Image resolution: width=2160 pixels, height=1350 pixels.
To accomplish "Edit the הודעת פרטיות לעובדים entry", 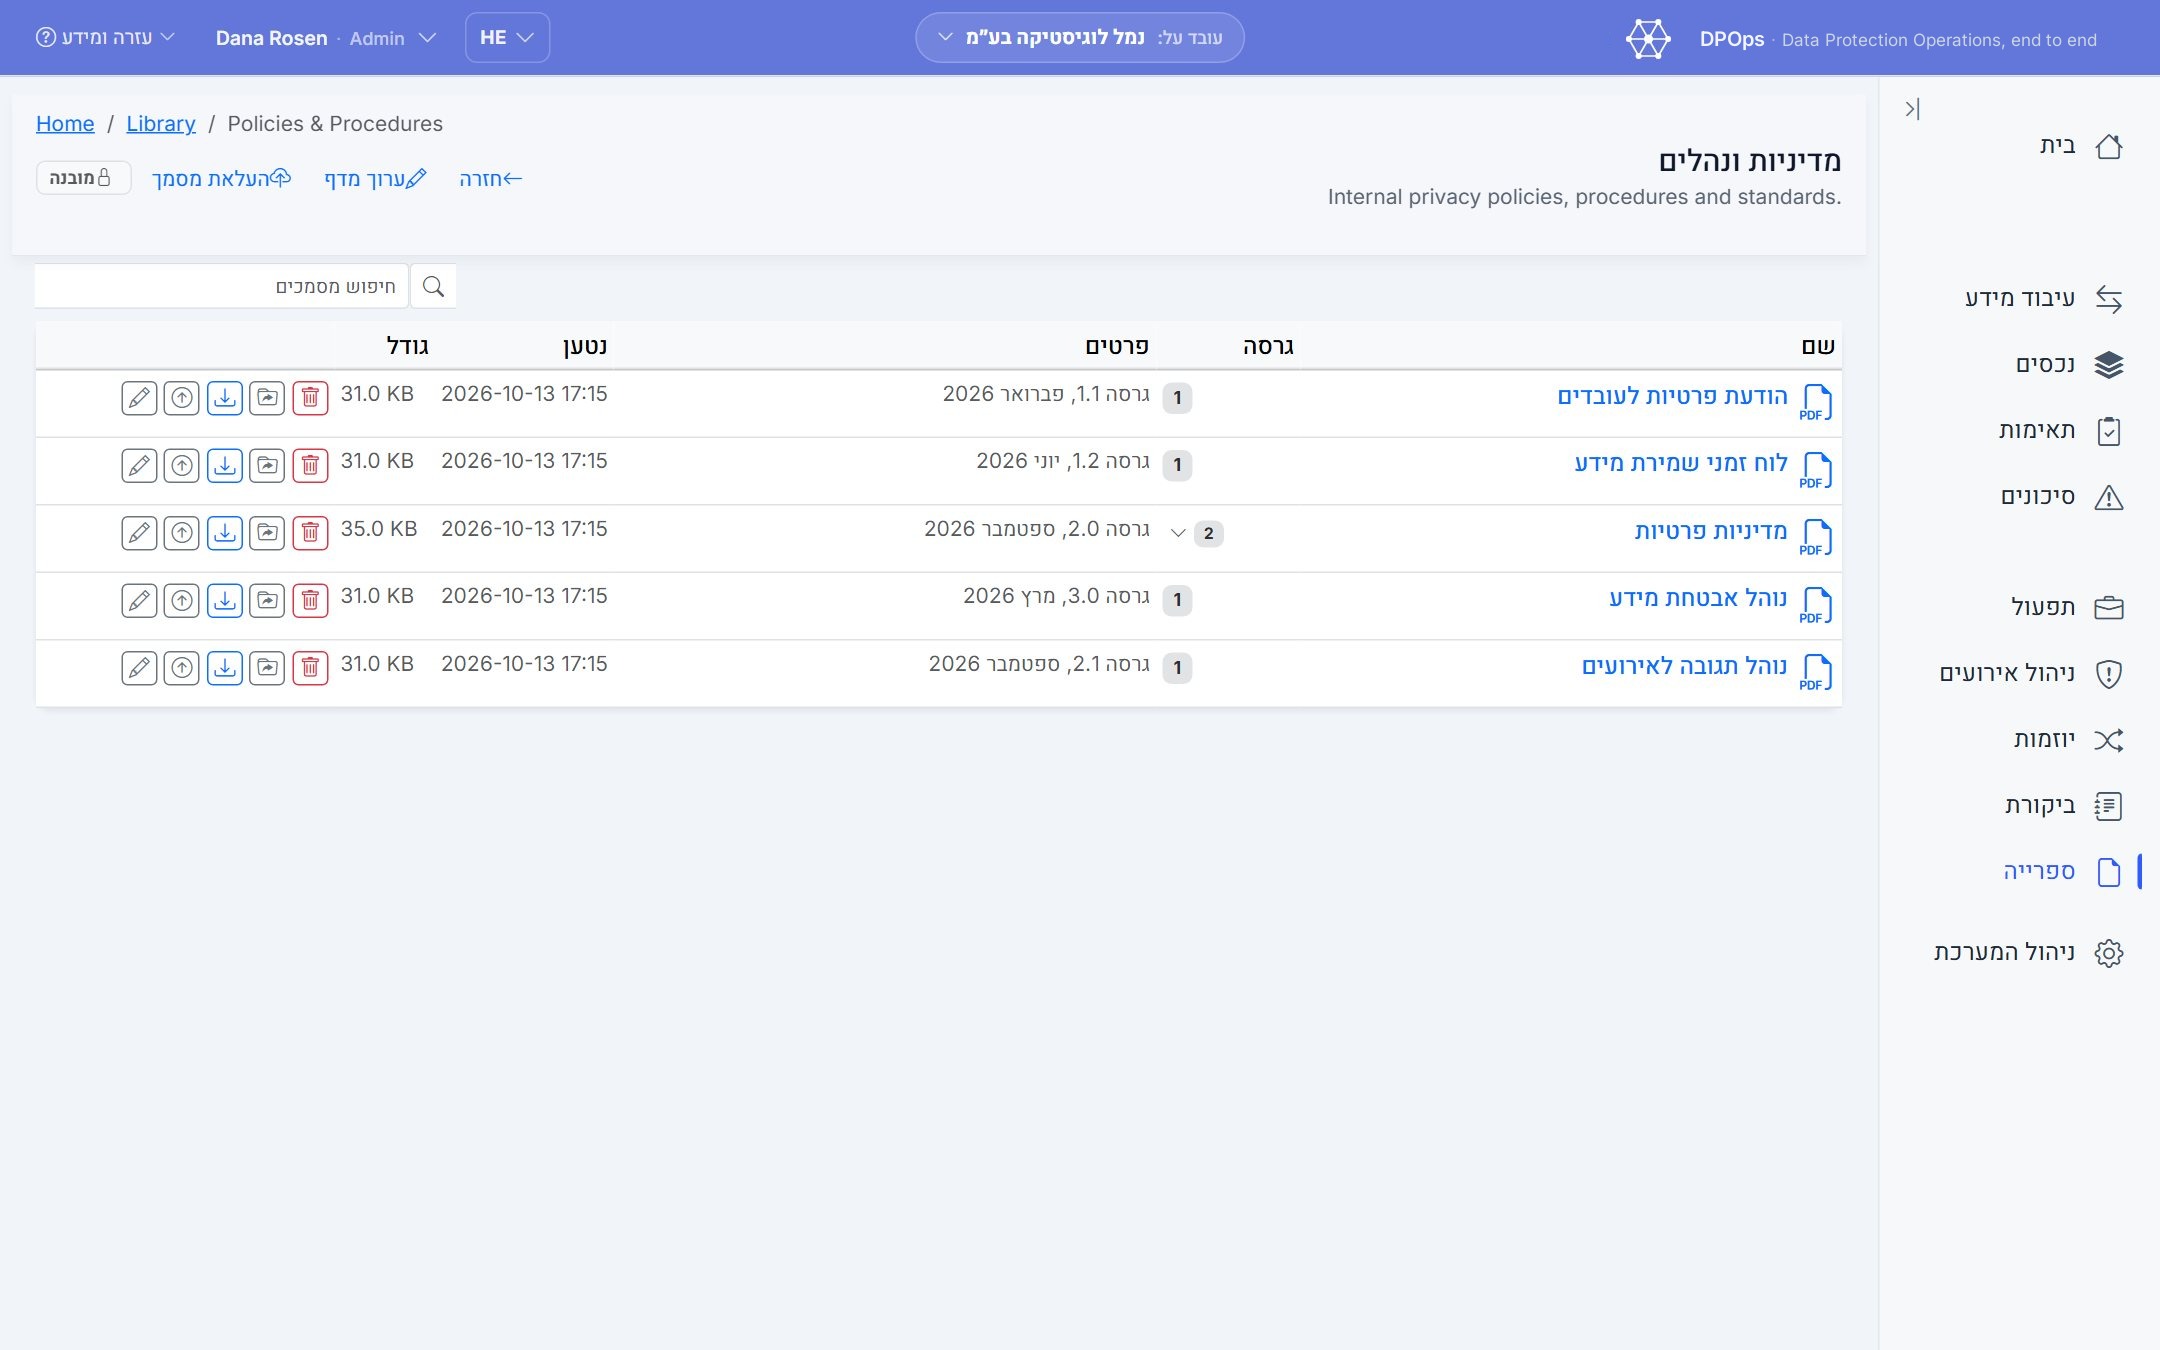I will click(139, 398).
